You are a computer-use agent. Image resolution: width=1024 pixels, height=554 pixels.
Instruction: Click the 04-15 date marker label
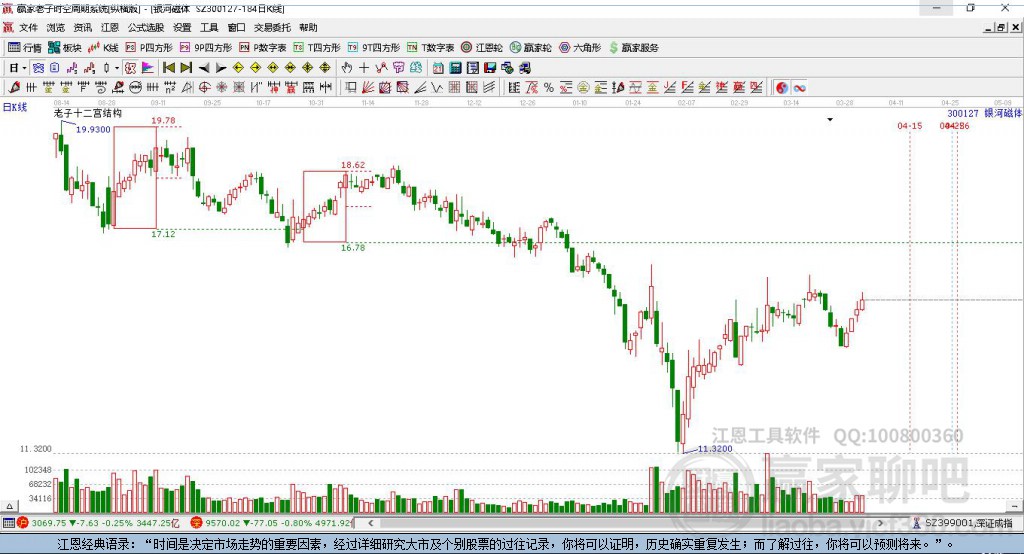point(910,125)
